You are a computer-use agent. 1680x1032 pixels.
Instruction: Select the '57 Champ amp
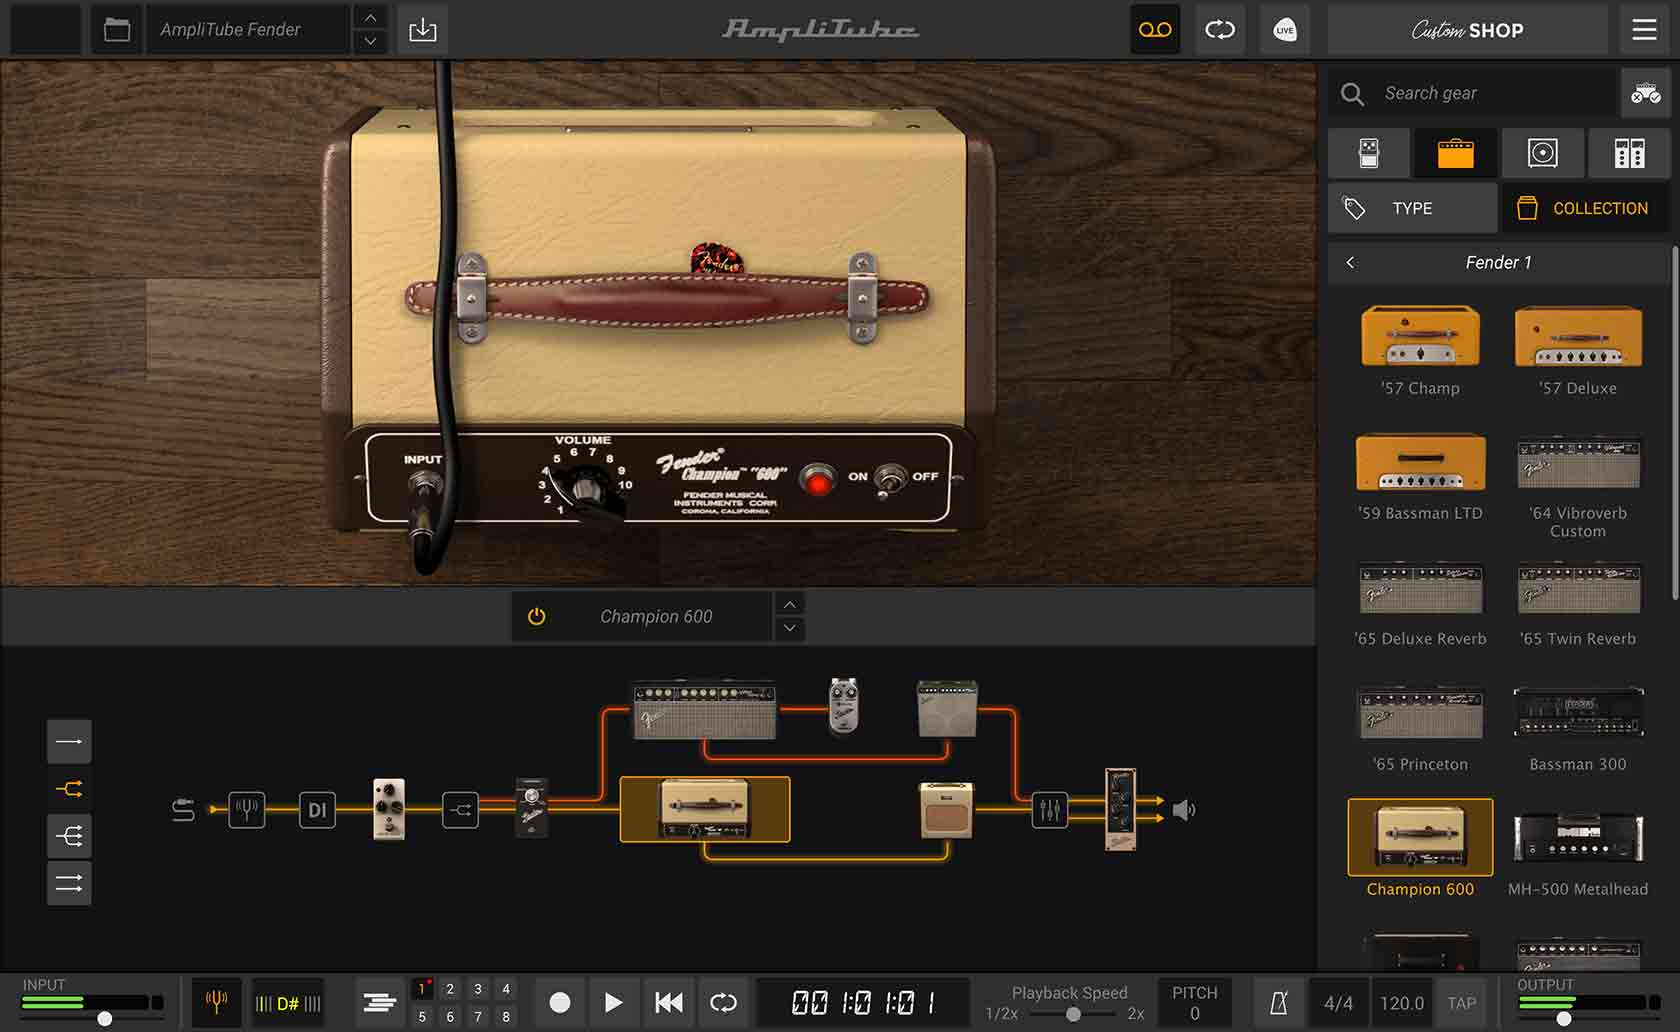pos(1420,350)
